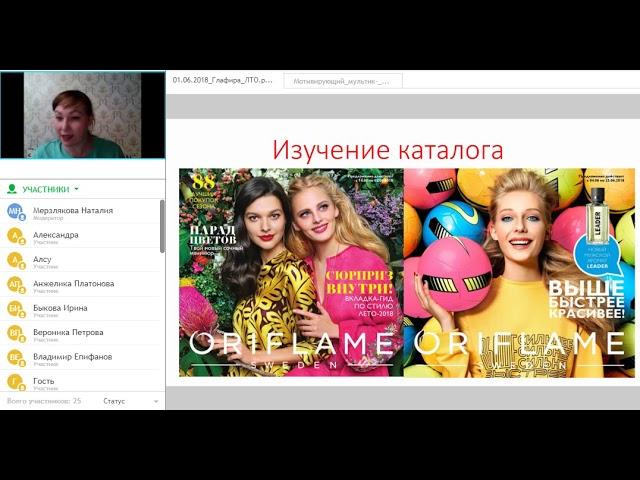Viewport: 640px width, 480px height.
Task: Click the presenter webcam video
Action: point(82,115)
